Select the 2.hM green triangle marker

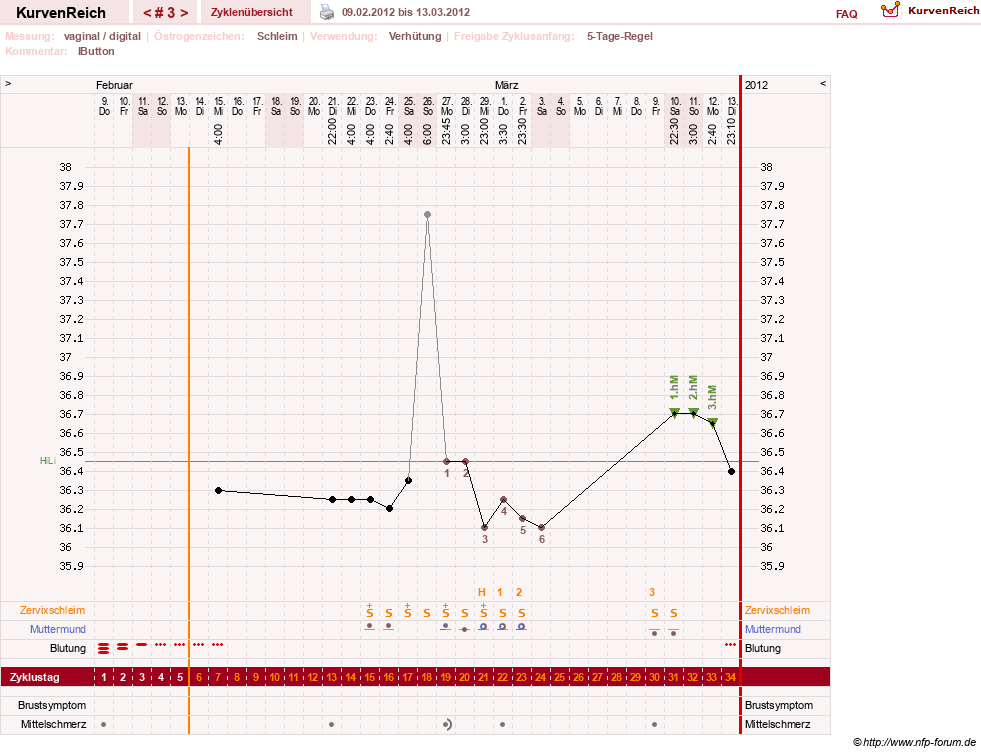[x=693, y=412]
